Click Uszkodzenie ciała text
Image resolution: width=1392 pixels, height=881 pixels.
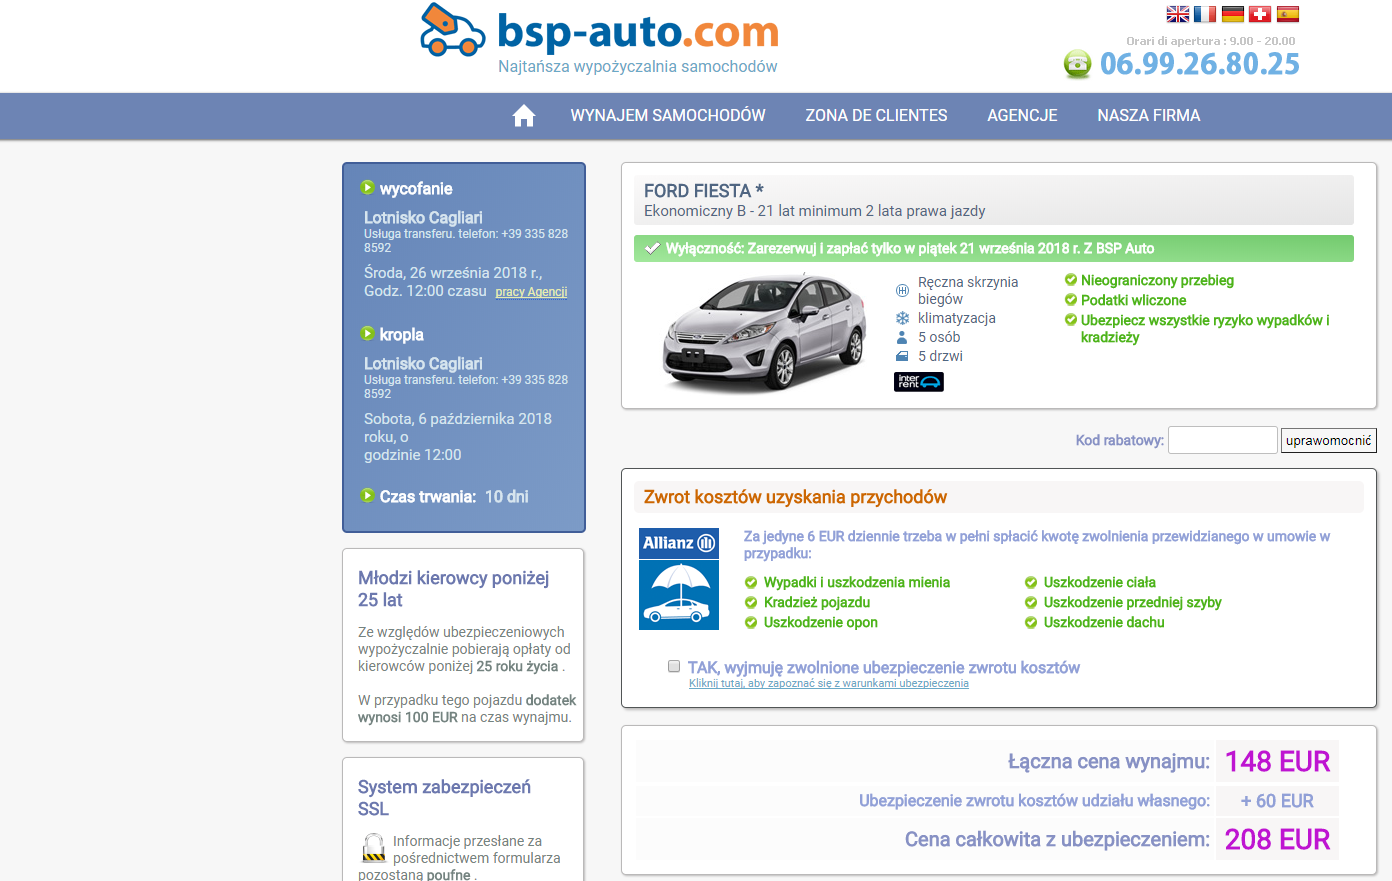[1100, 582]
